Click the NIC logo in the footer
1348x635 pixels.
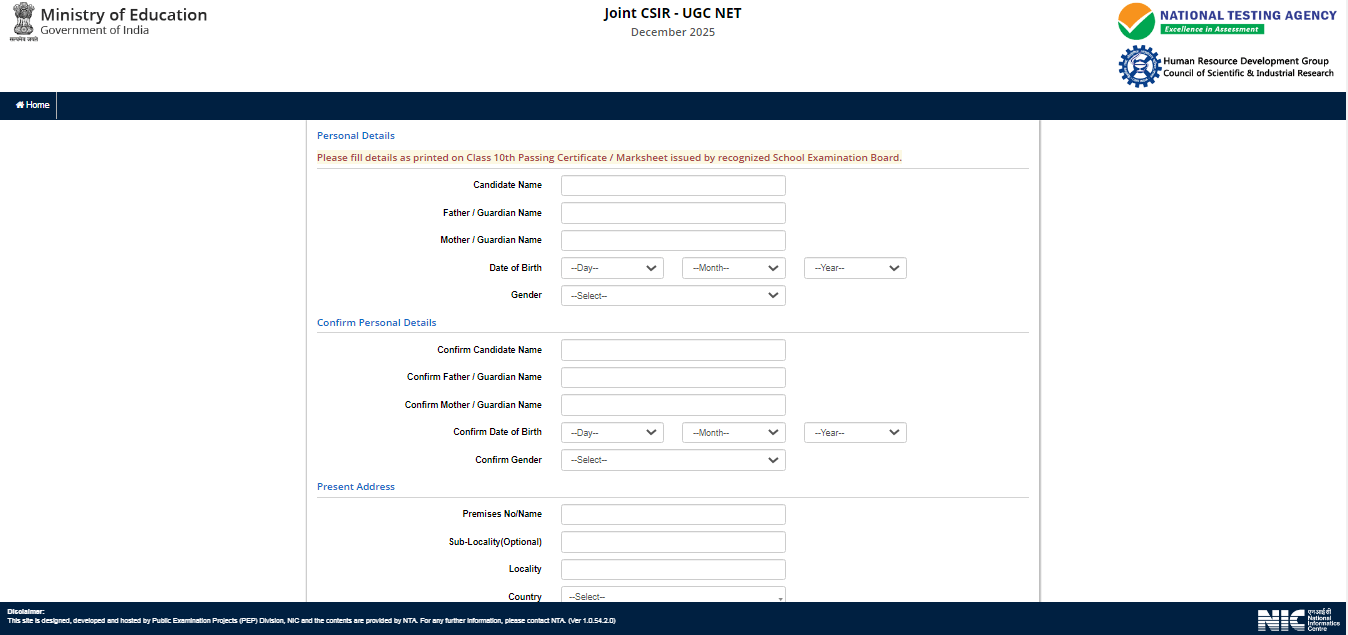point(1298,619)
